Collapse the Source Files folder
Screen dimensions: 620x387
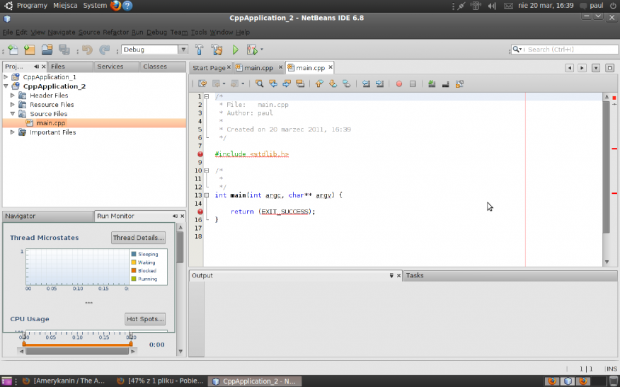click(x=13, y=114)
